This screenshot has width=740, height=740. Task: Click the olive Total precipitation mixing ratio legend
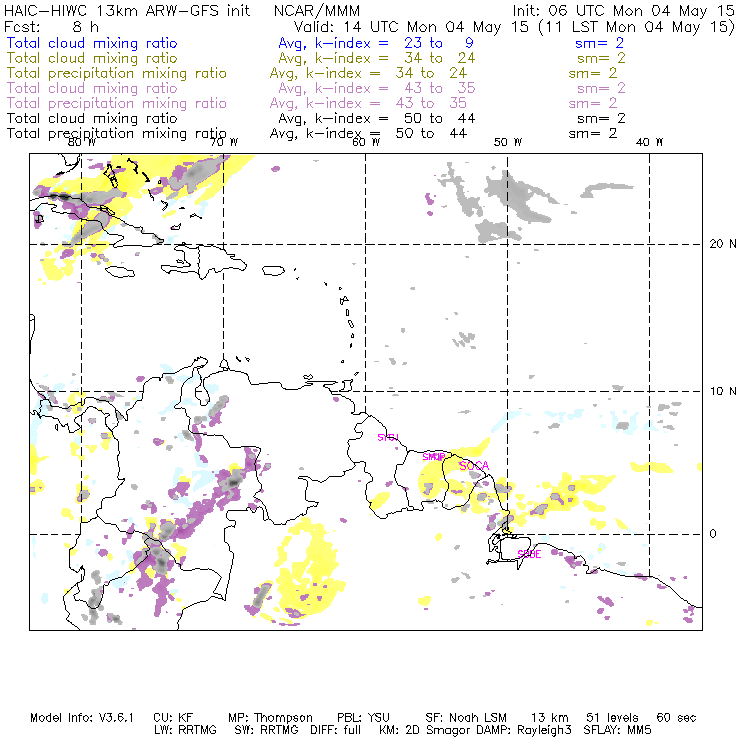click(117, 73)
